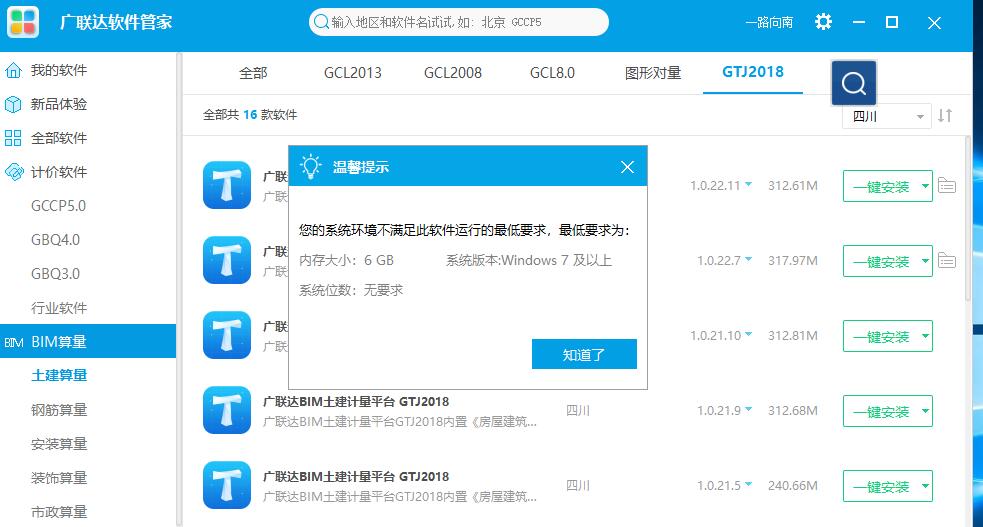Select the GTJ2018 tab
The height and width of the screenshot is (527, 983).
[753, 72]
